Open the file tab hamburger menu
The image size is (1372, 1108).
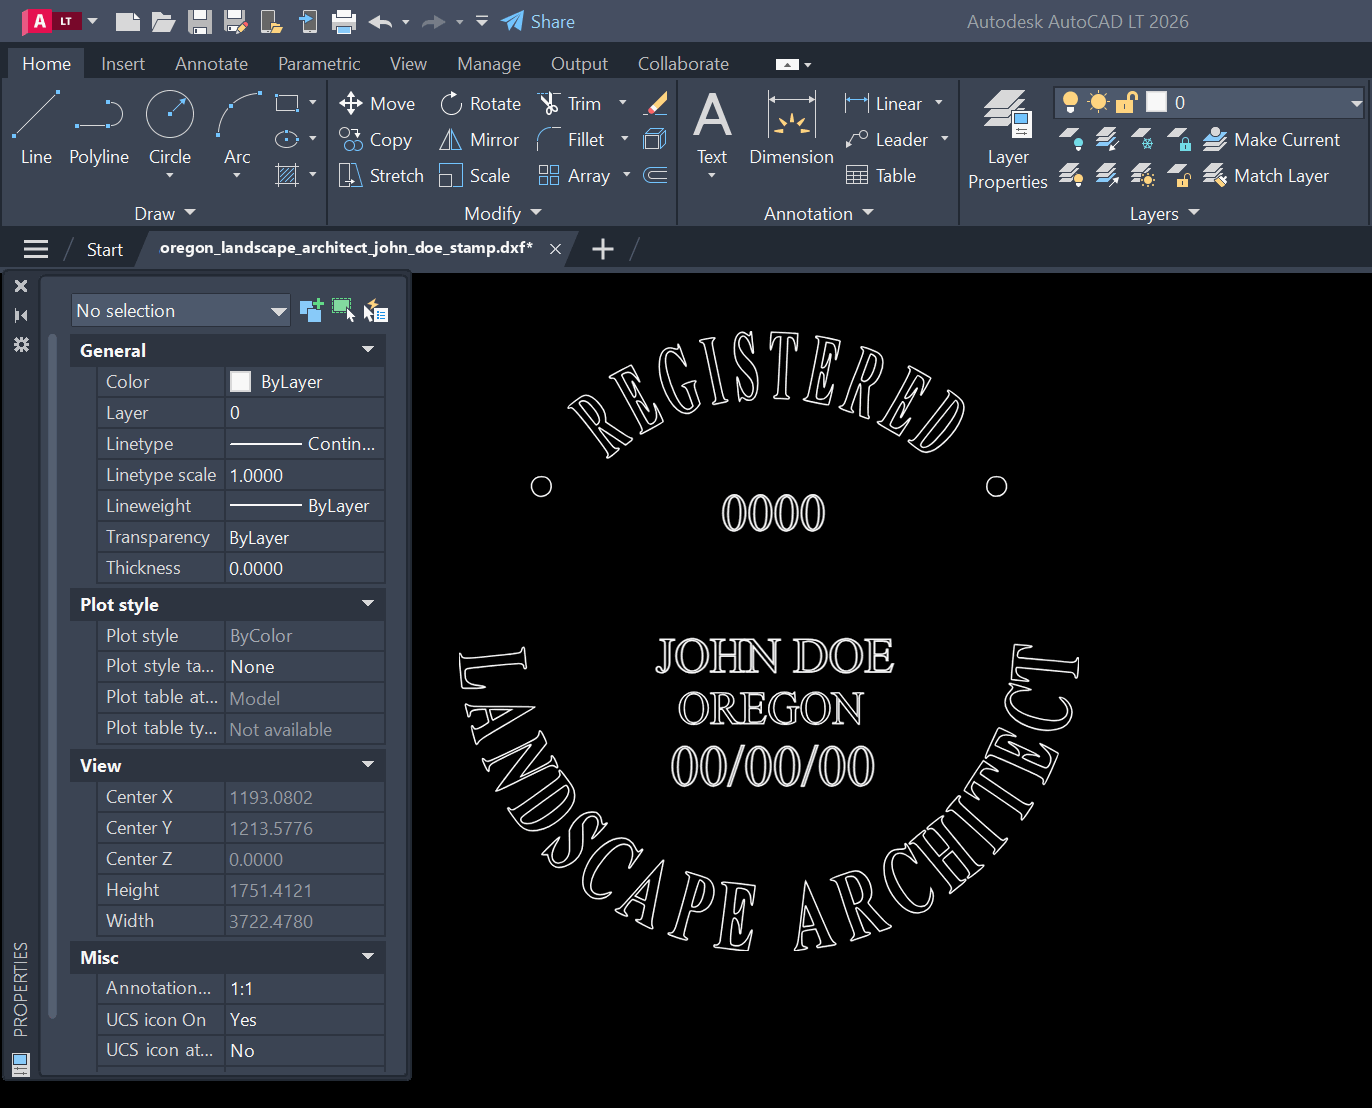tap(36, 249)
